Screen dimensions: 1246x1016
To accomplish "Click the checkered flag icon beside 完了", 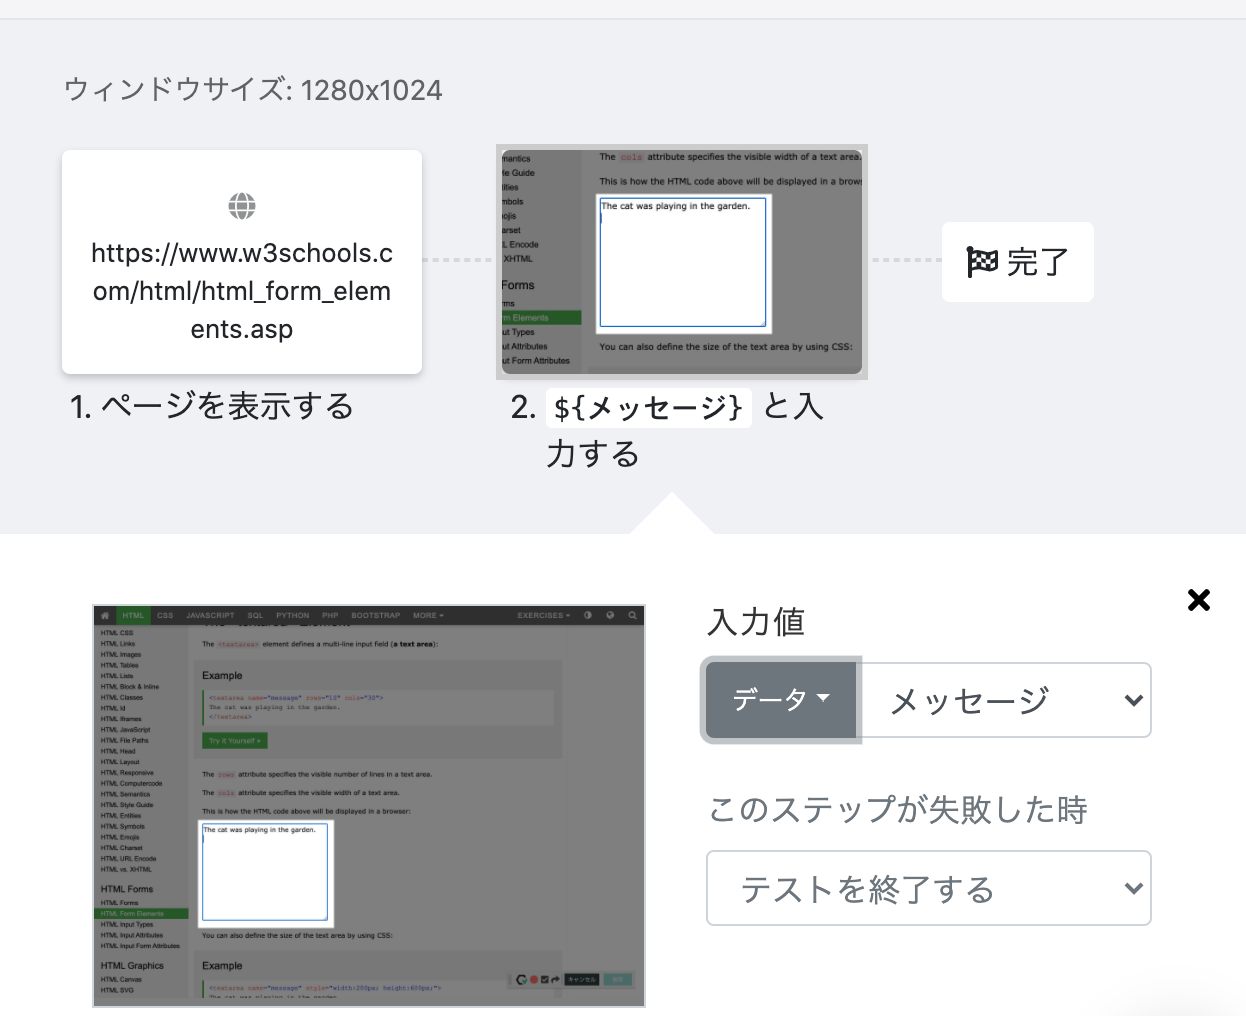I will [x=982, y=262].
